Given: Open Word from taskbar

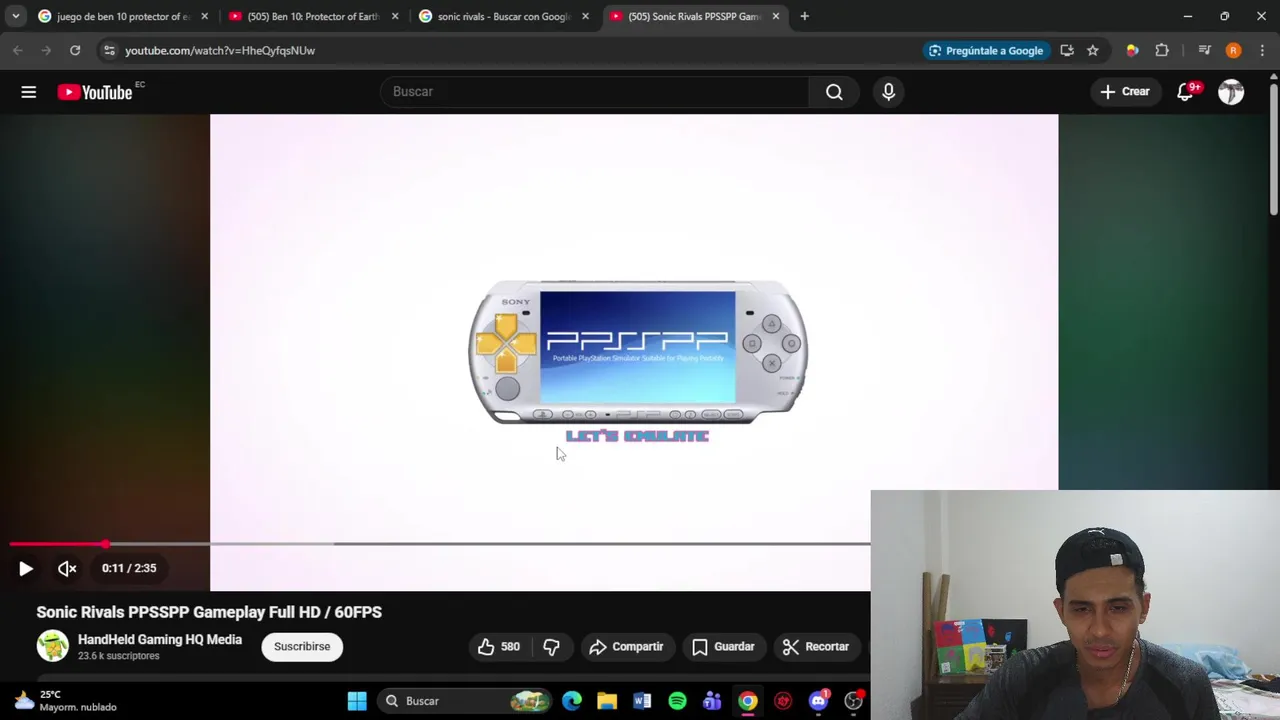Looking at the screenshot, I should tap(642, 701).
